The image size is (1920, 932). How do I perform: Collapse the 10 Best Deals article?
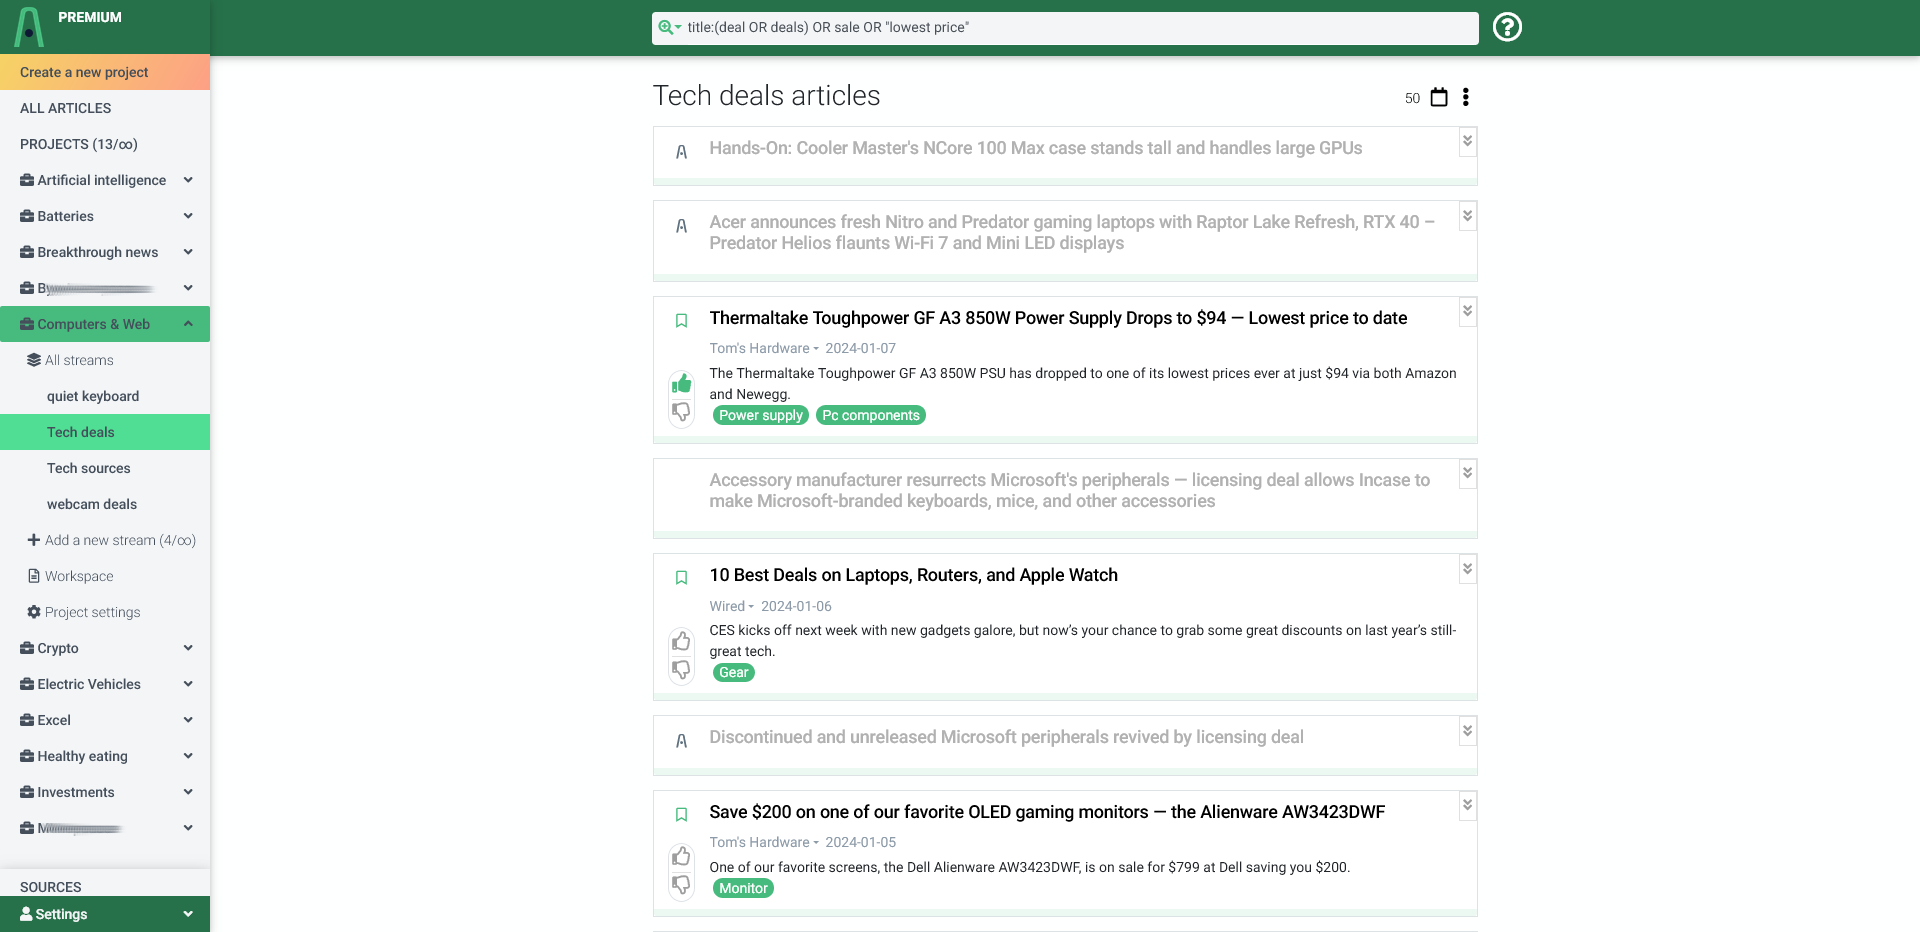[1467, 569]
